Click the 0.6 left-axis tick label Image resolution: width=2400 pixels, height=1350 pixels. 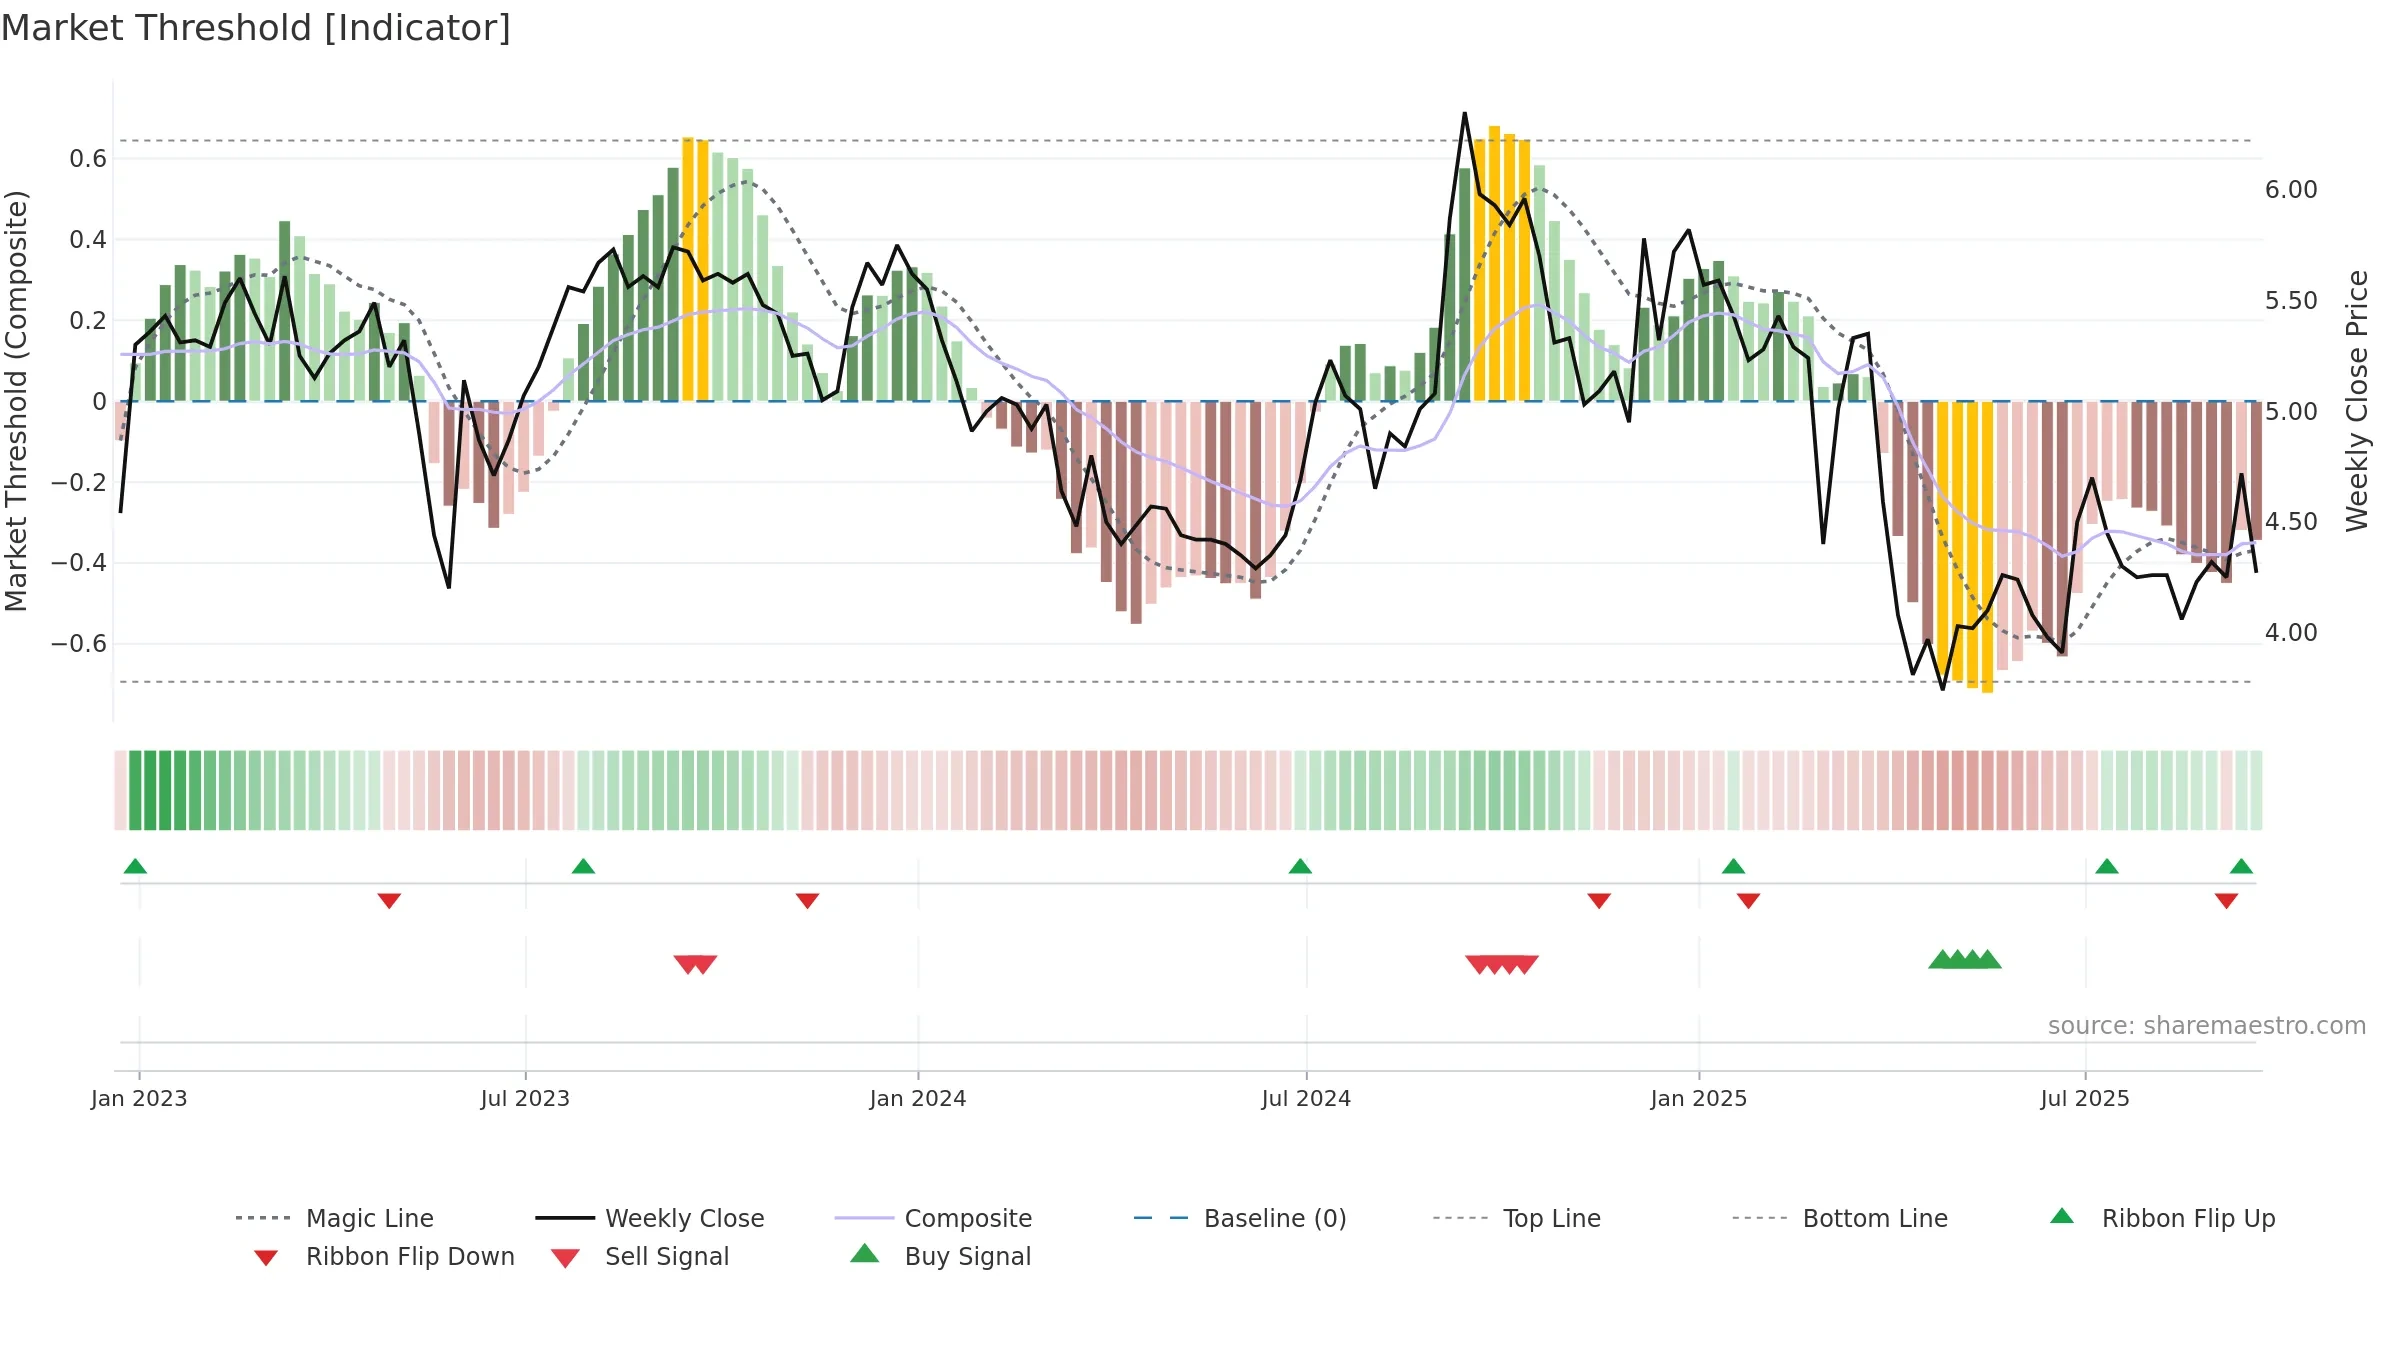pos(88,159)
